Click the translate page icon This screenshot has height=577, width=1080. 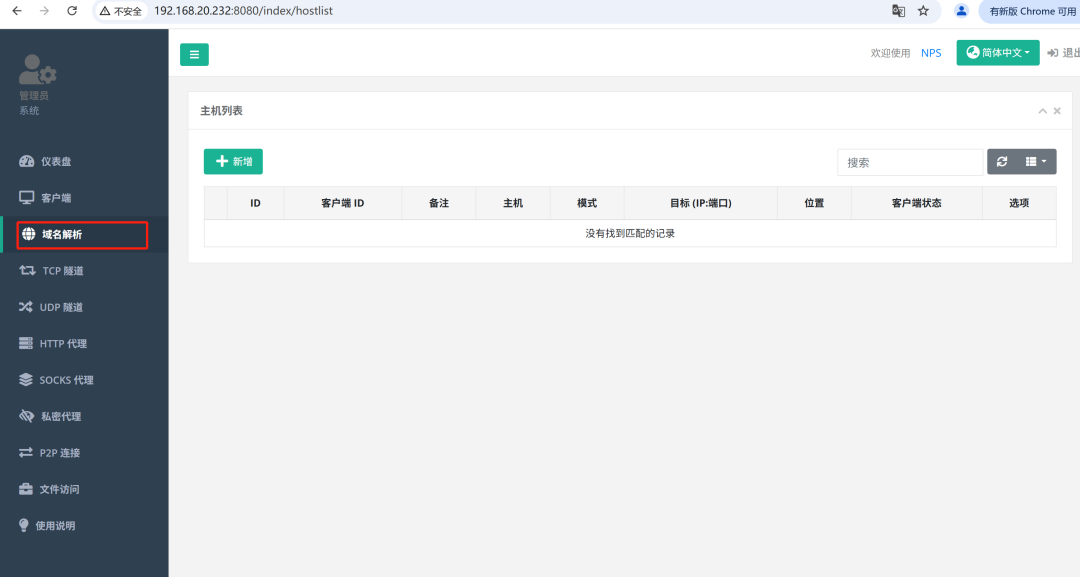click(898, 11)
